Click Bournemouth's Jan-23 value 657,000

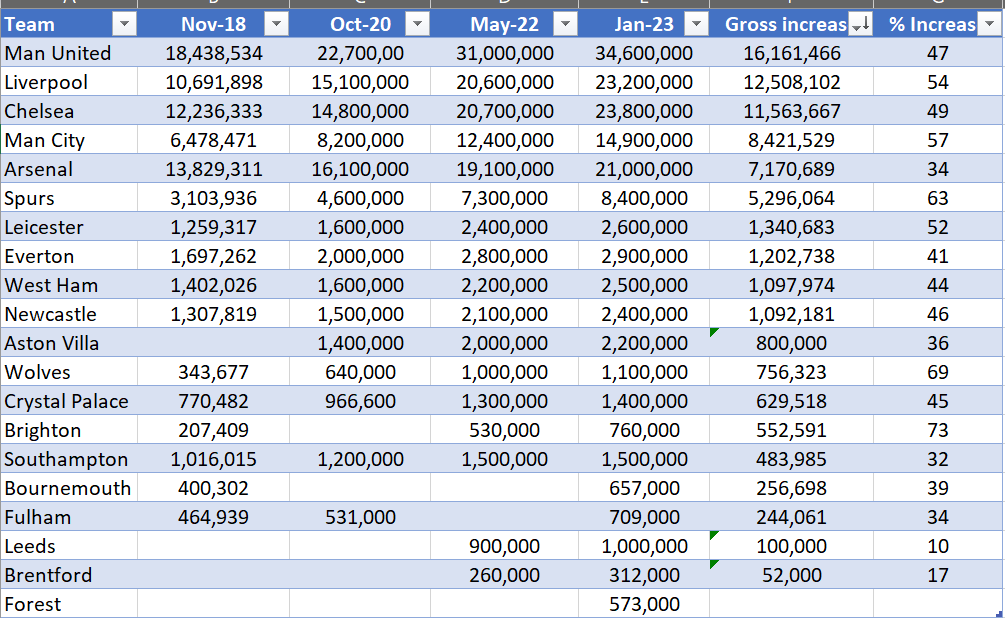click(x=644, y=488)
